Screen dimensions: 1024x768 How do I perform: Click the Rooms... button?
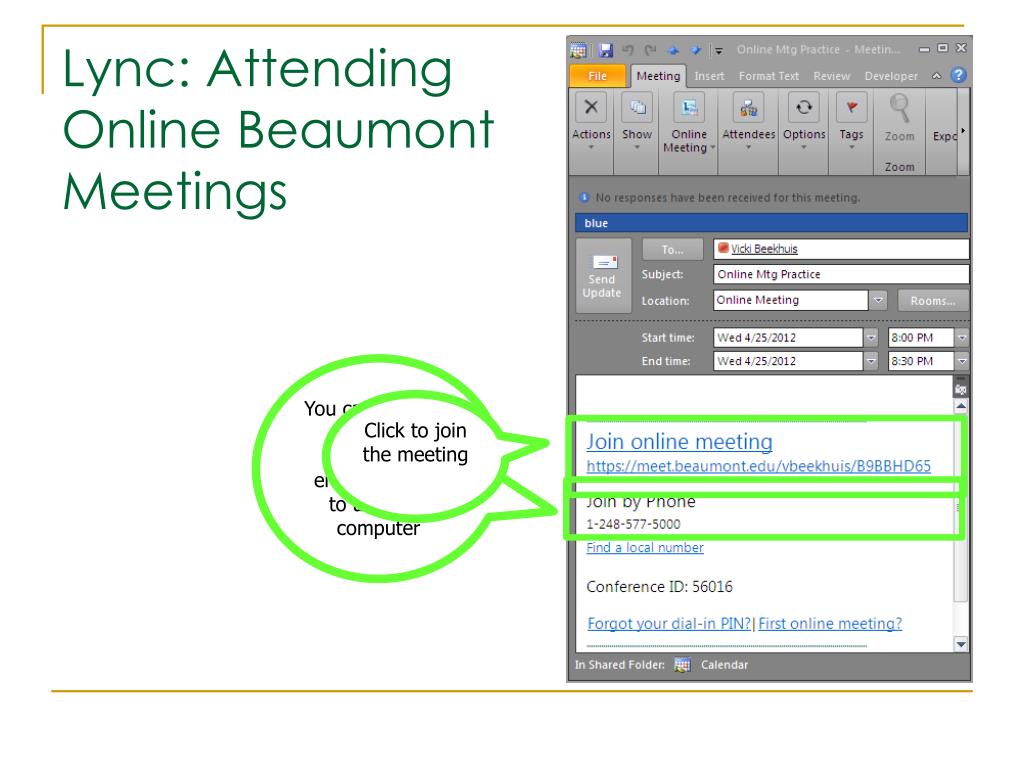(x=933, y=300)
